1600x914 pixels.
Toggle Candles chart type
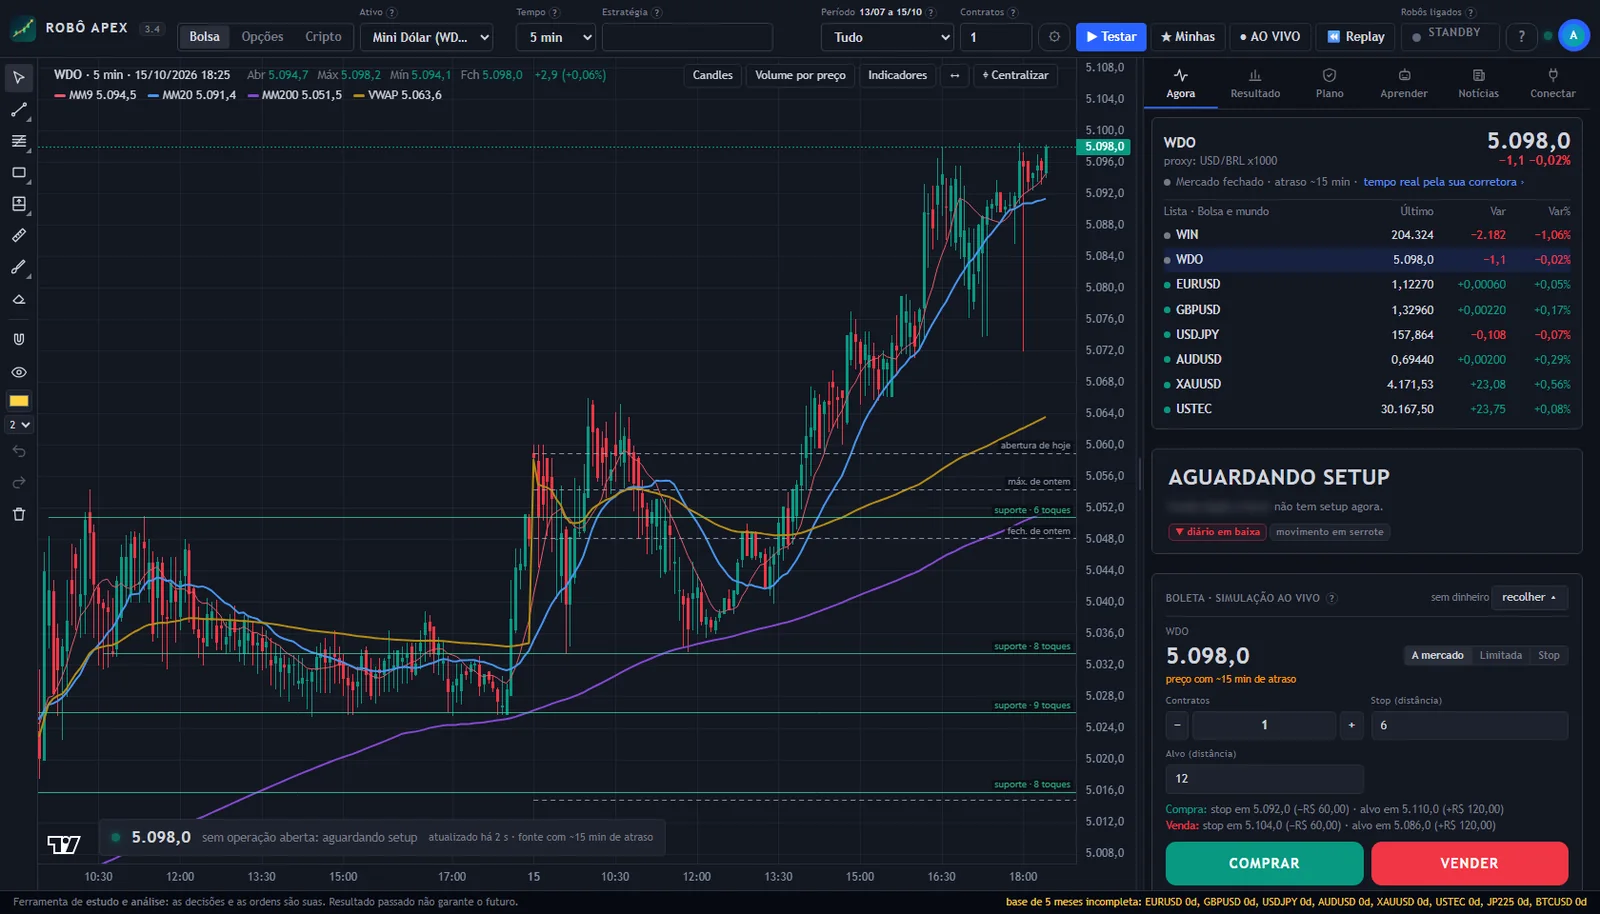713,75
